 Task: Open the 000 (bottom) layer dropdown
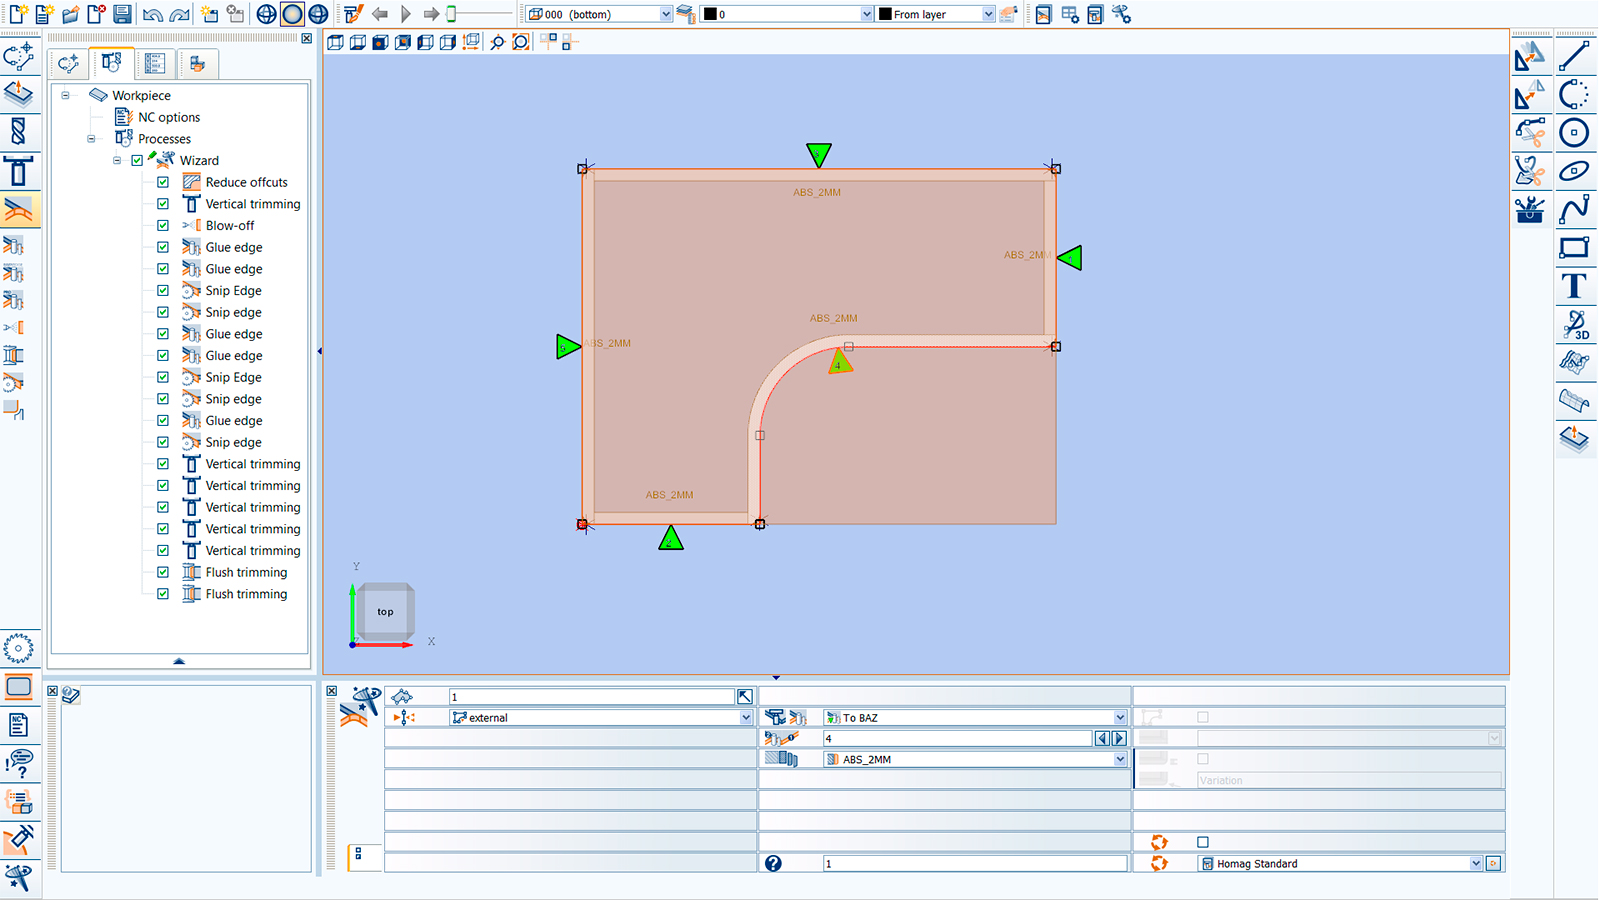[663, 14]
